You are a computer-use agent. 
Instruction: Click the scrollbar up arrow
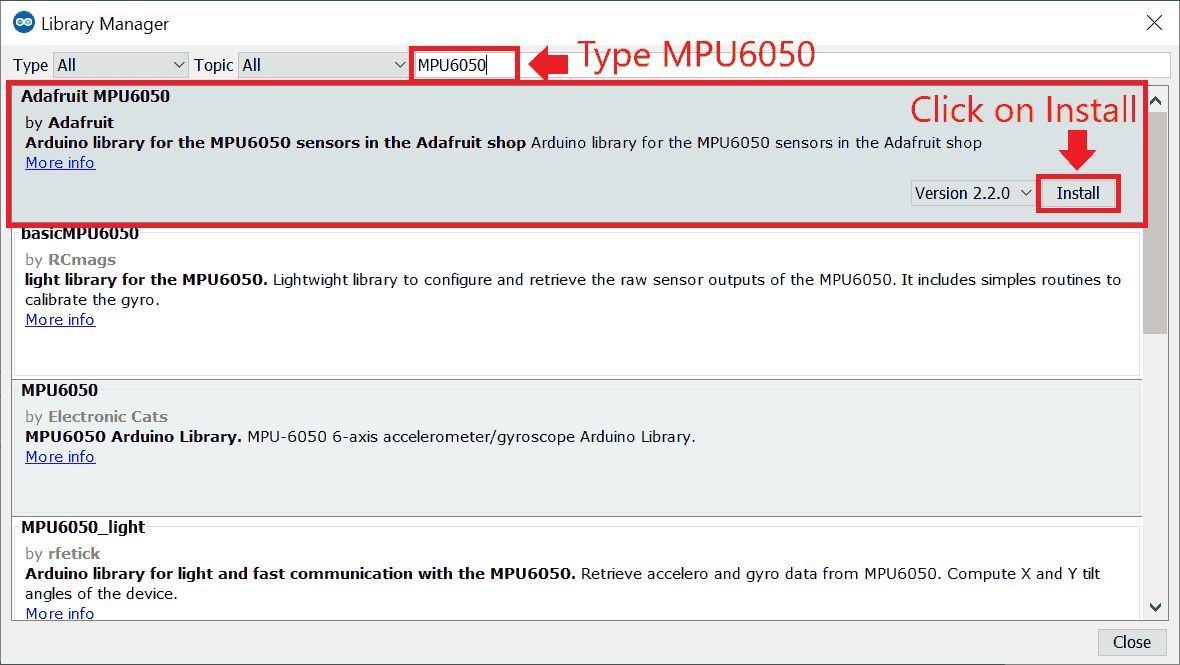(x=1156, y=100)
